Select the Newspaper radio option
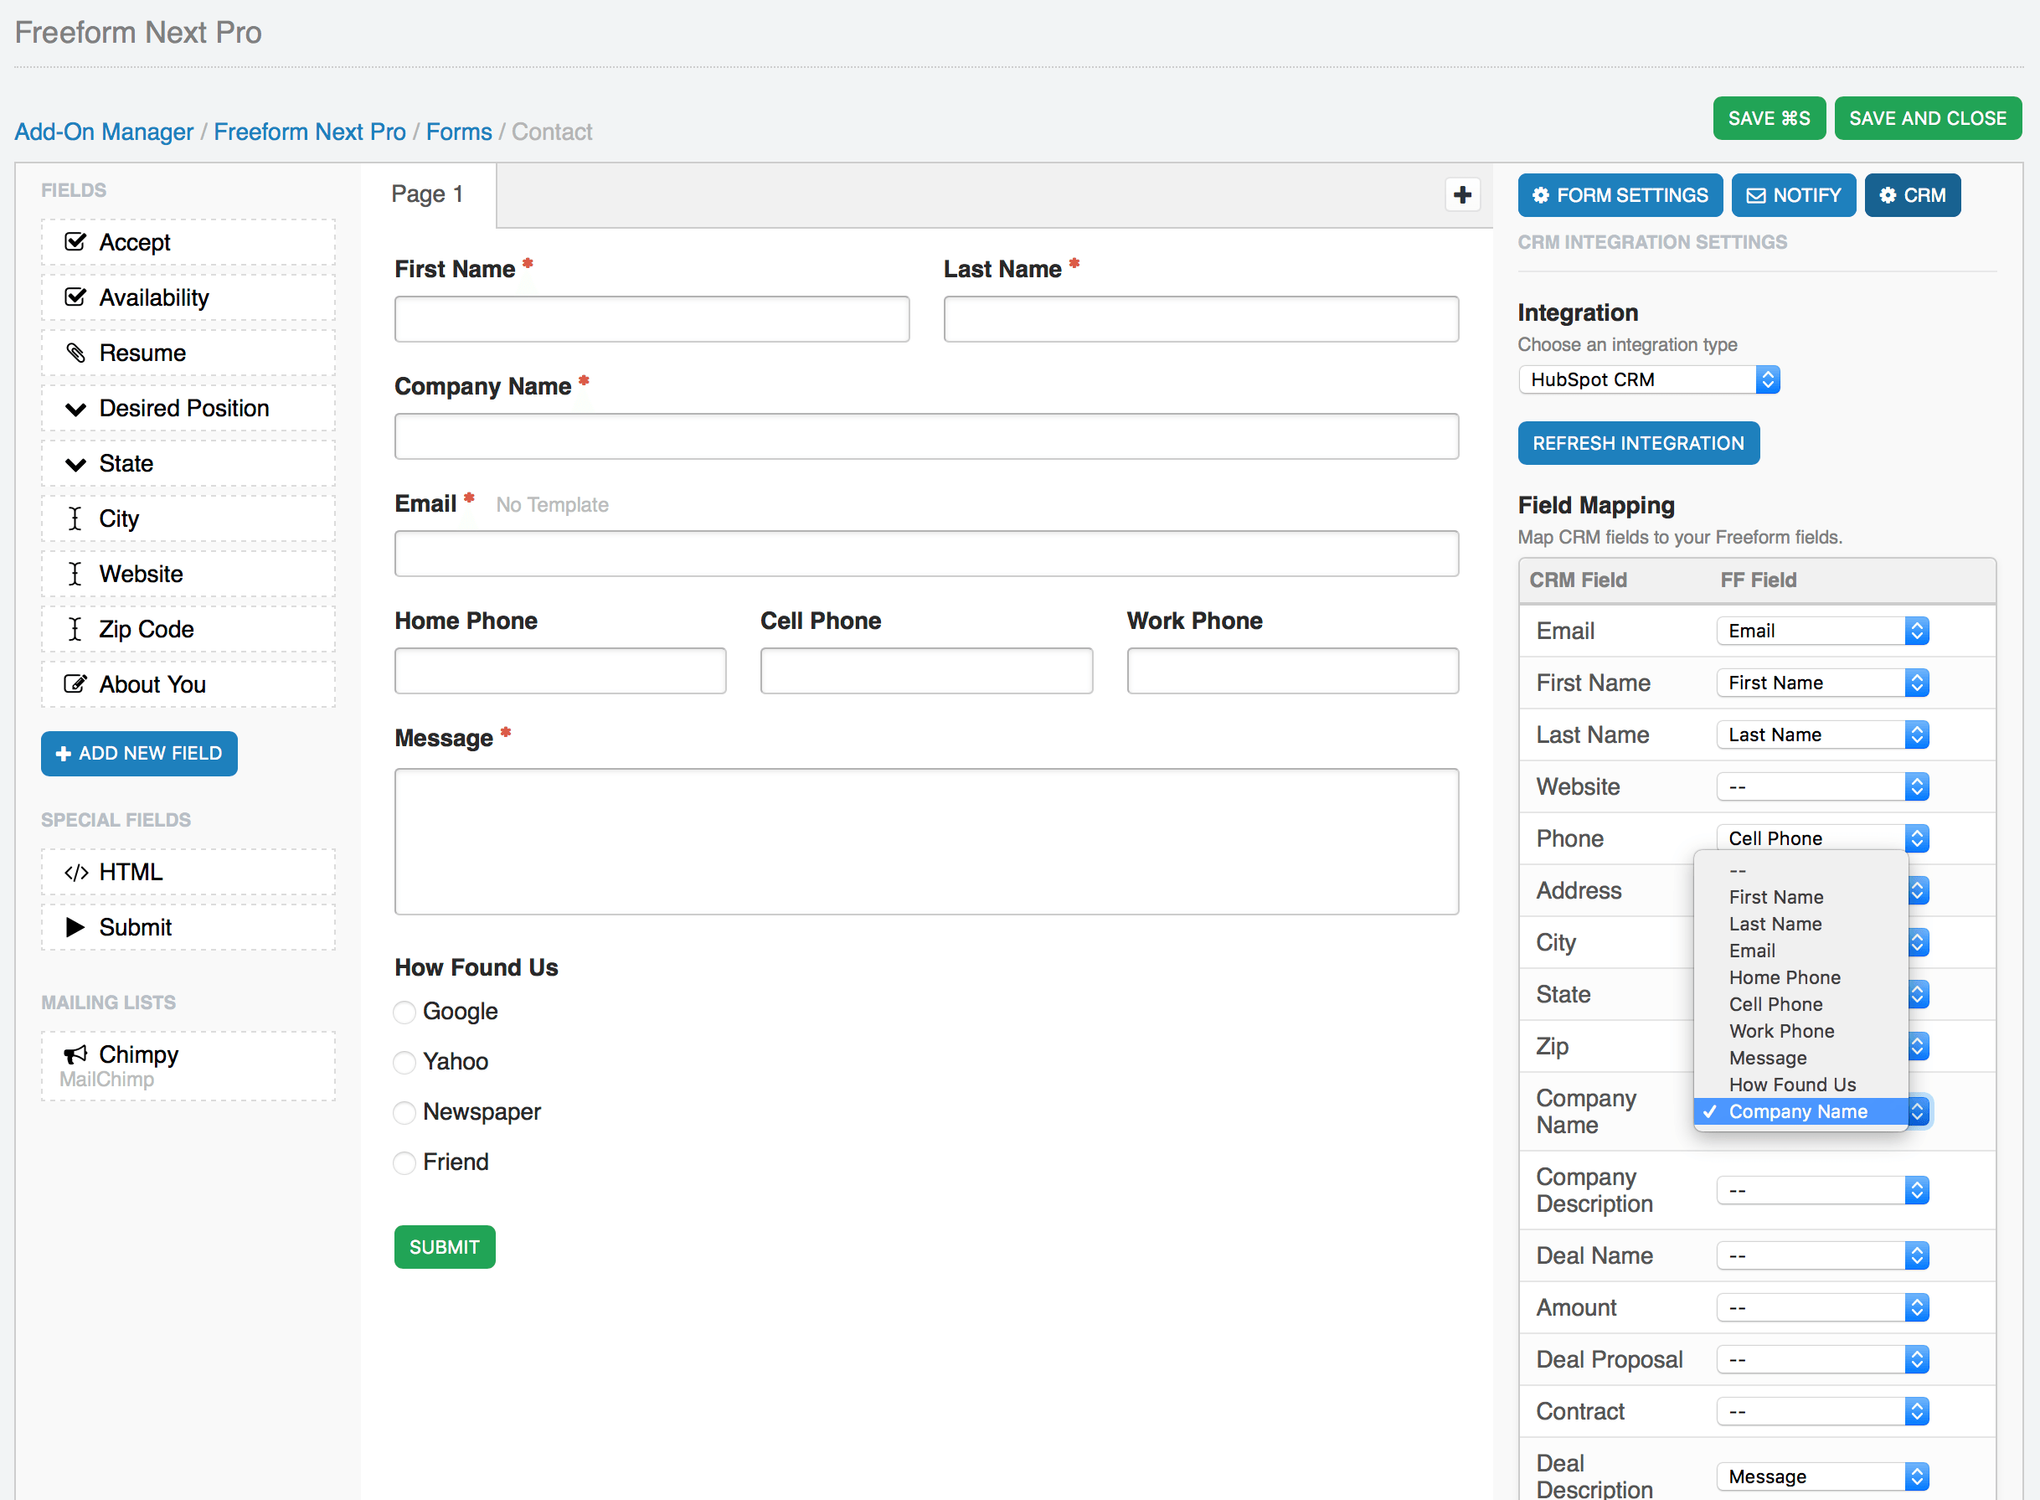Image resolution: width=2040 pixels, height=1500 pixels. click(404, 1112)
